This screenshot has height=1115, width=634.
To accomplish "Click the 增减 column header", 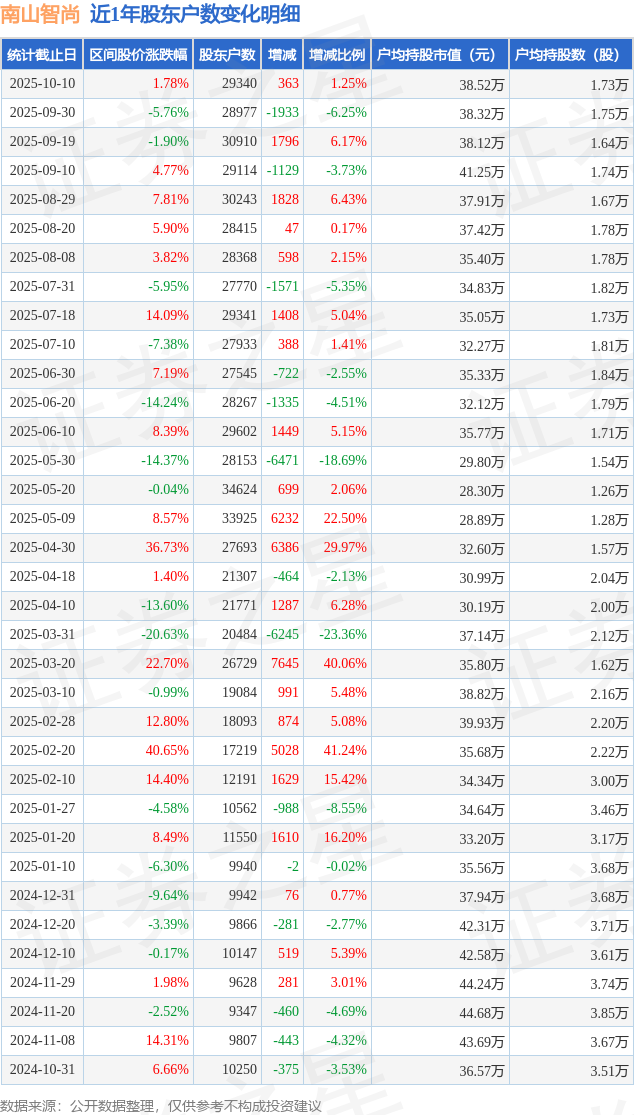I will (x=283, y=55).
